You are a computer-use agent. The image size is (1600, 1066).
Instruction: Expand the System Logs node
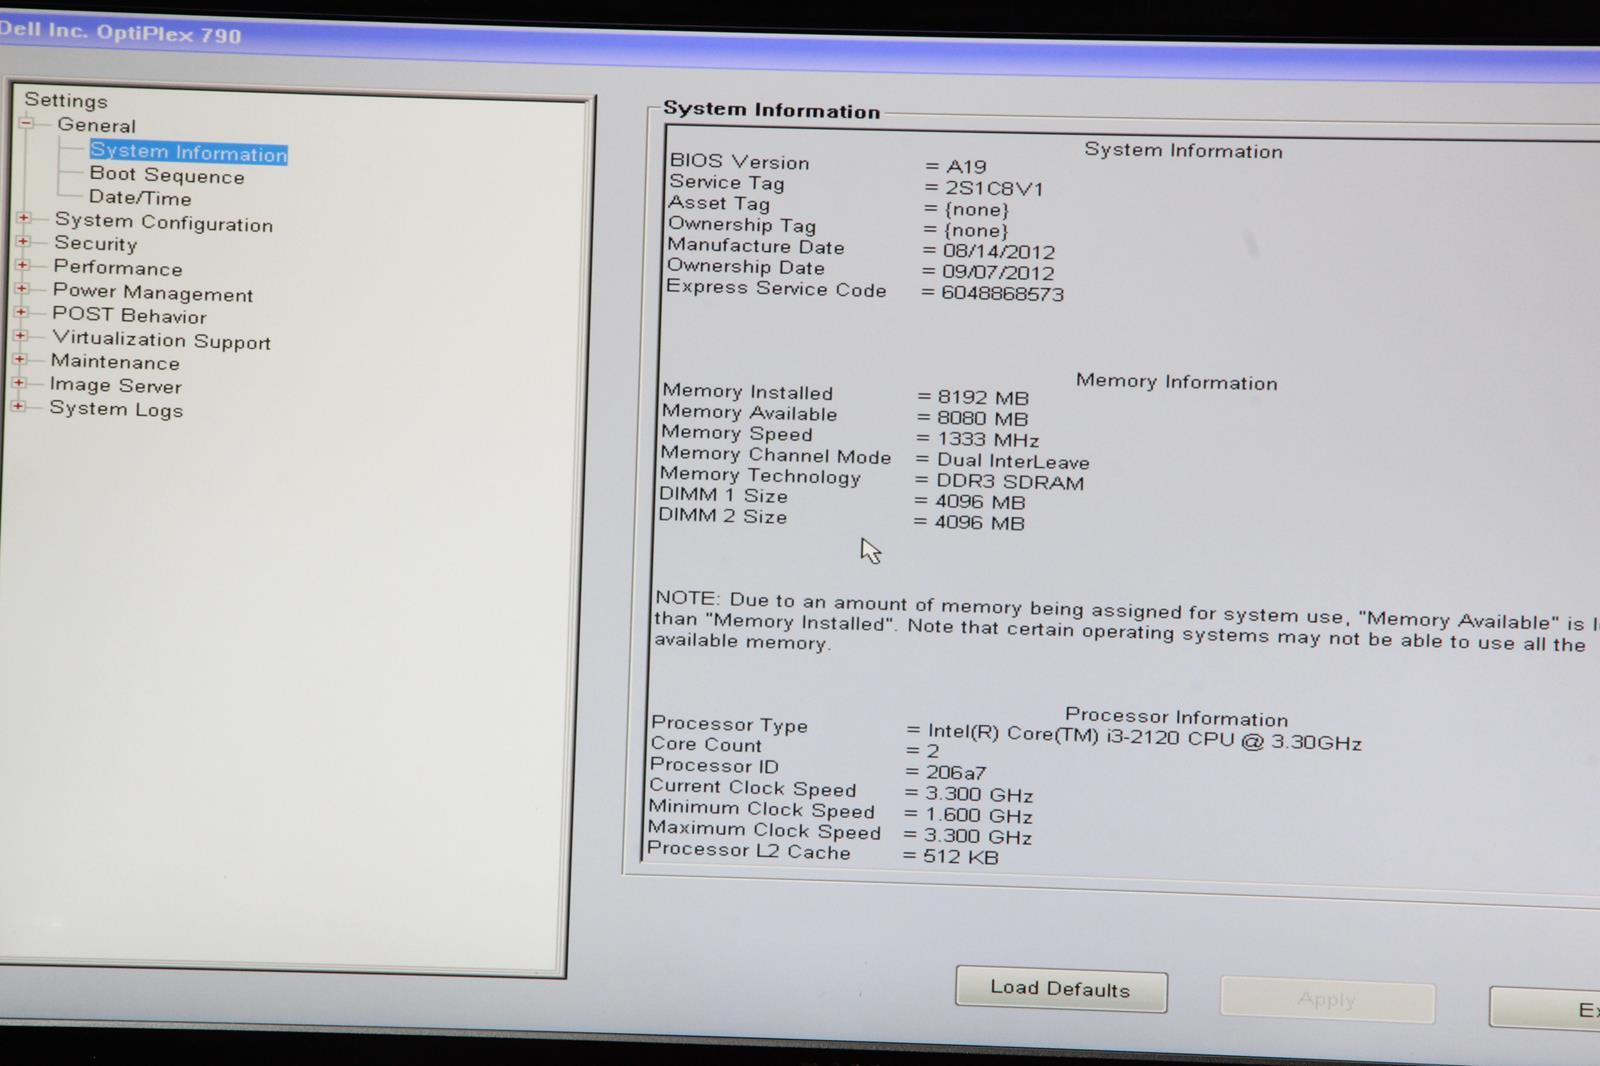click(17, 406)
